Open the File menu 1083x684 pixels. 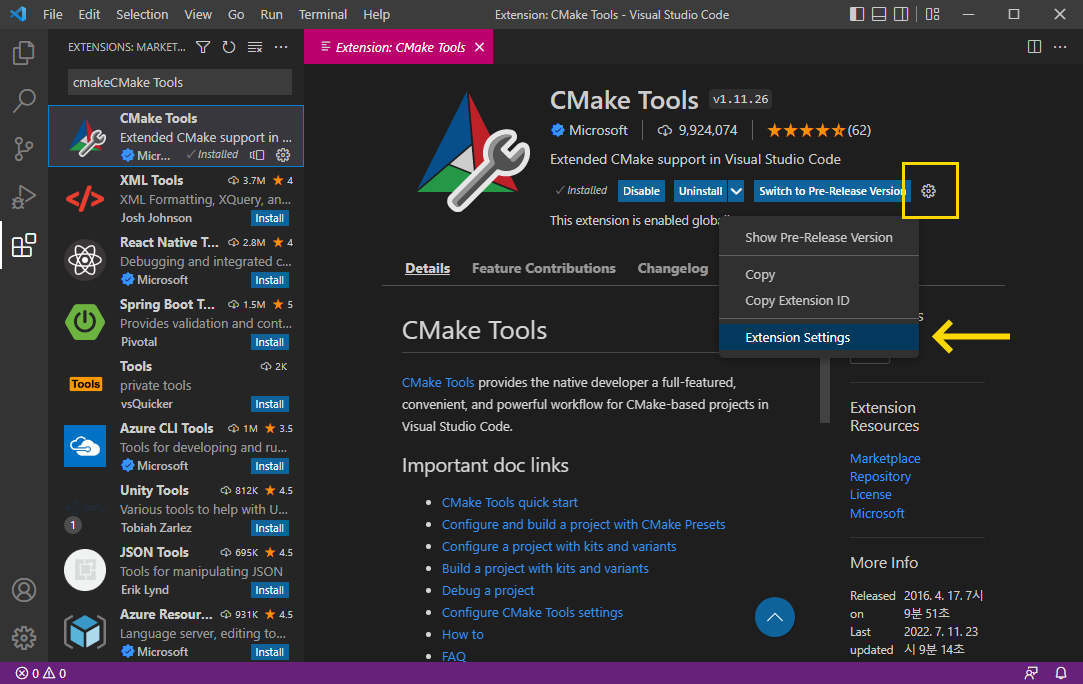click(x=52, y=15)
